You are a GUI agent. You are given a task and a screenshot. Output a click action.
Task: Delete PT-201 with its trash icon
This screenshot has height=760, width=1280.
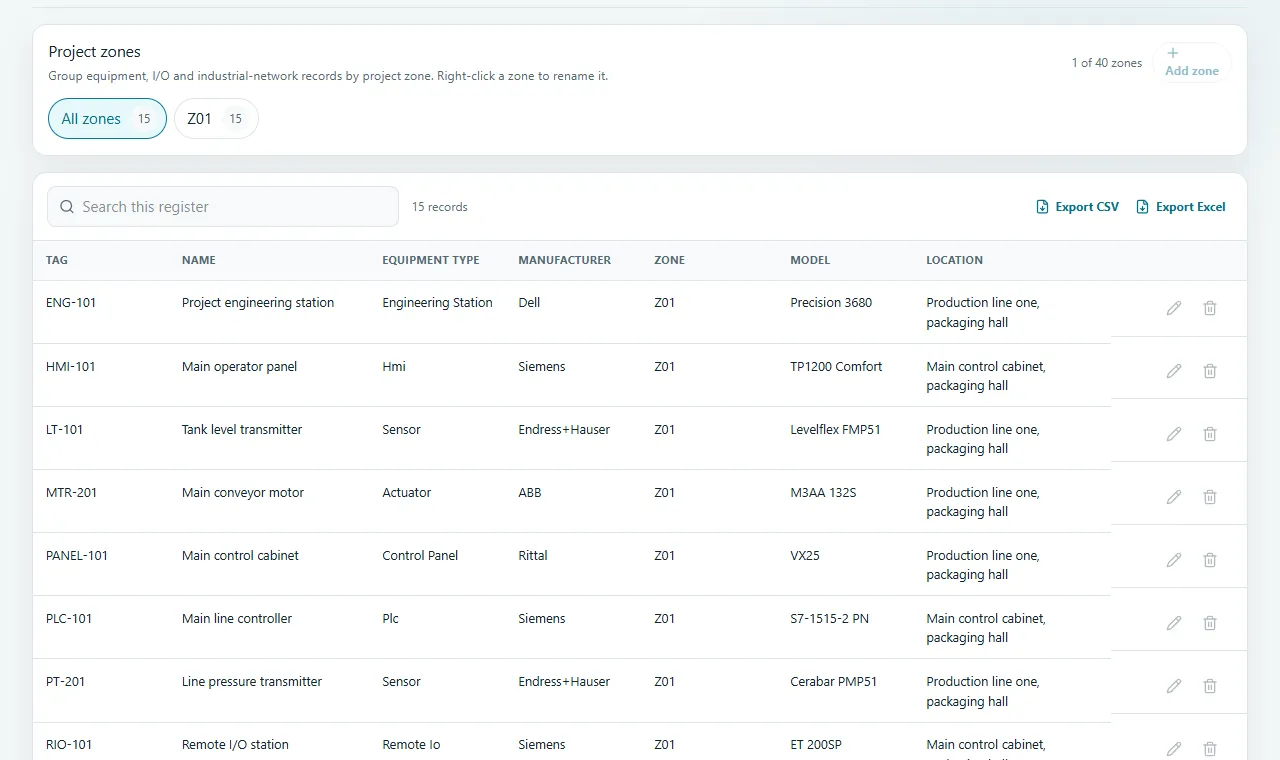[x=1210, y=686]
